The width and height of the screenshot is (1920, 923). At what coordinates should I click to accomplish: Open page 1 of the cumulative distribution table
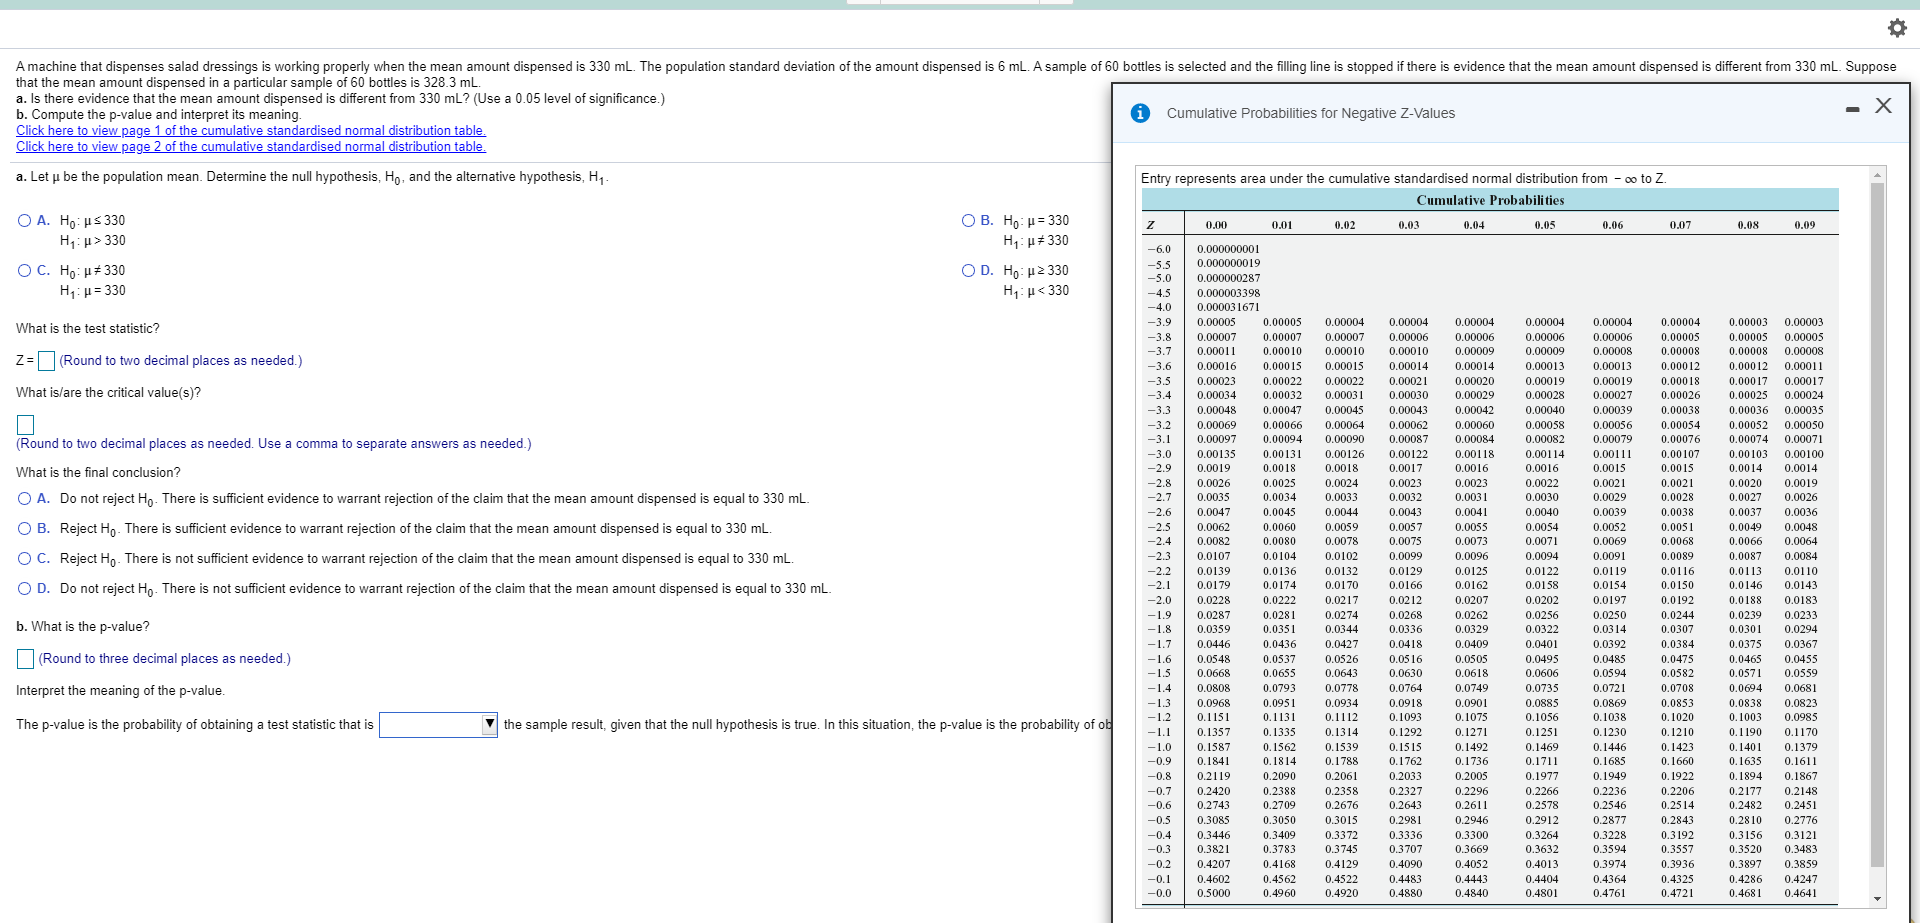click(250, 130)
